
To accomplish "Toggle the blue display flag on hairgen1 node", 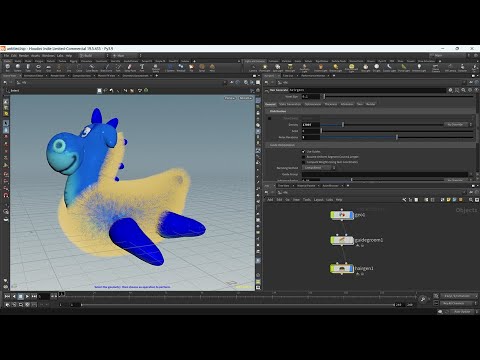I will pyautogui.click(x=352, y=268).
